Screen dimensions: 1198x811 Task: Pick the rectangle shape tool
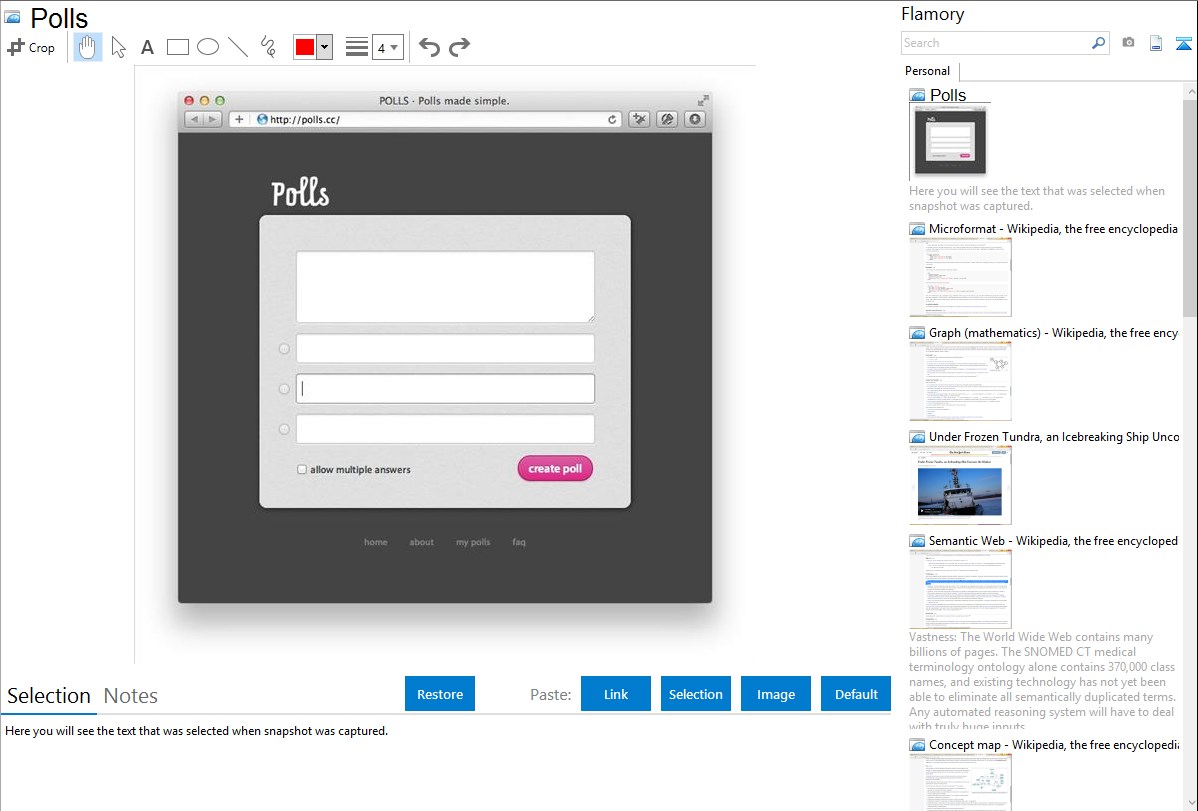tap(178, 47)
